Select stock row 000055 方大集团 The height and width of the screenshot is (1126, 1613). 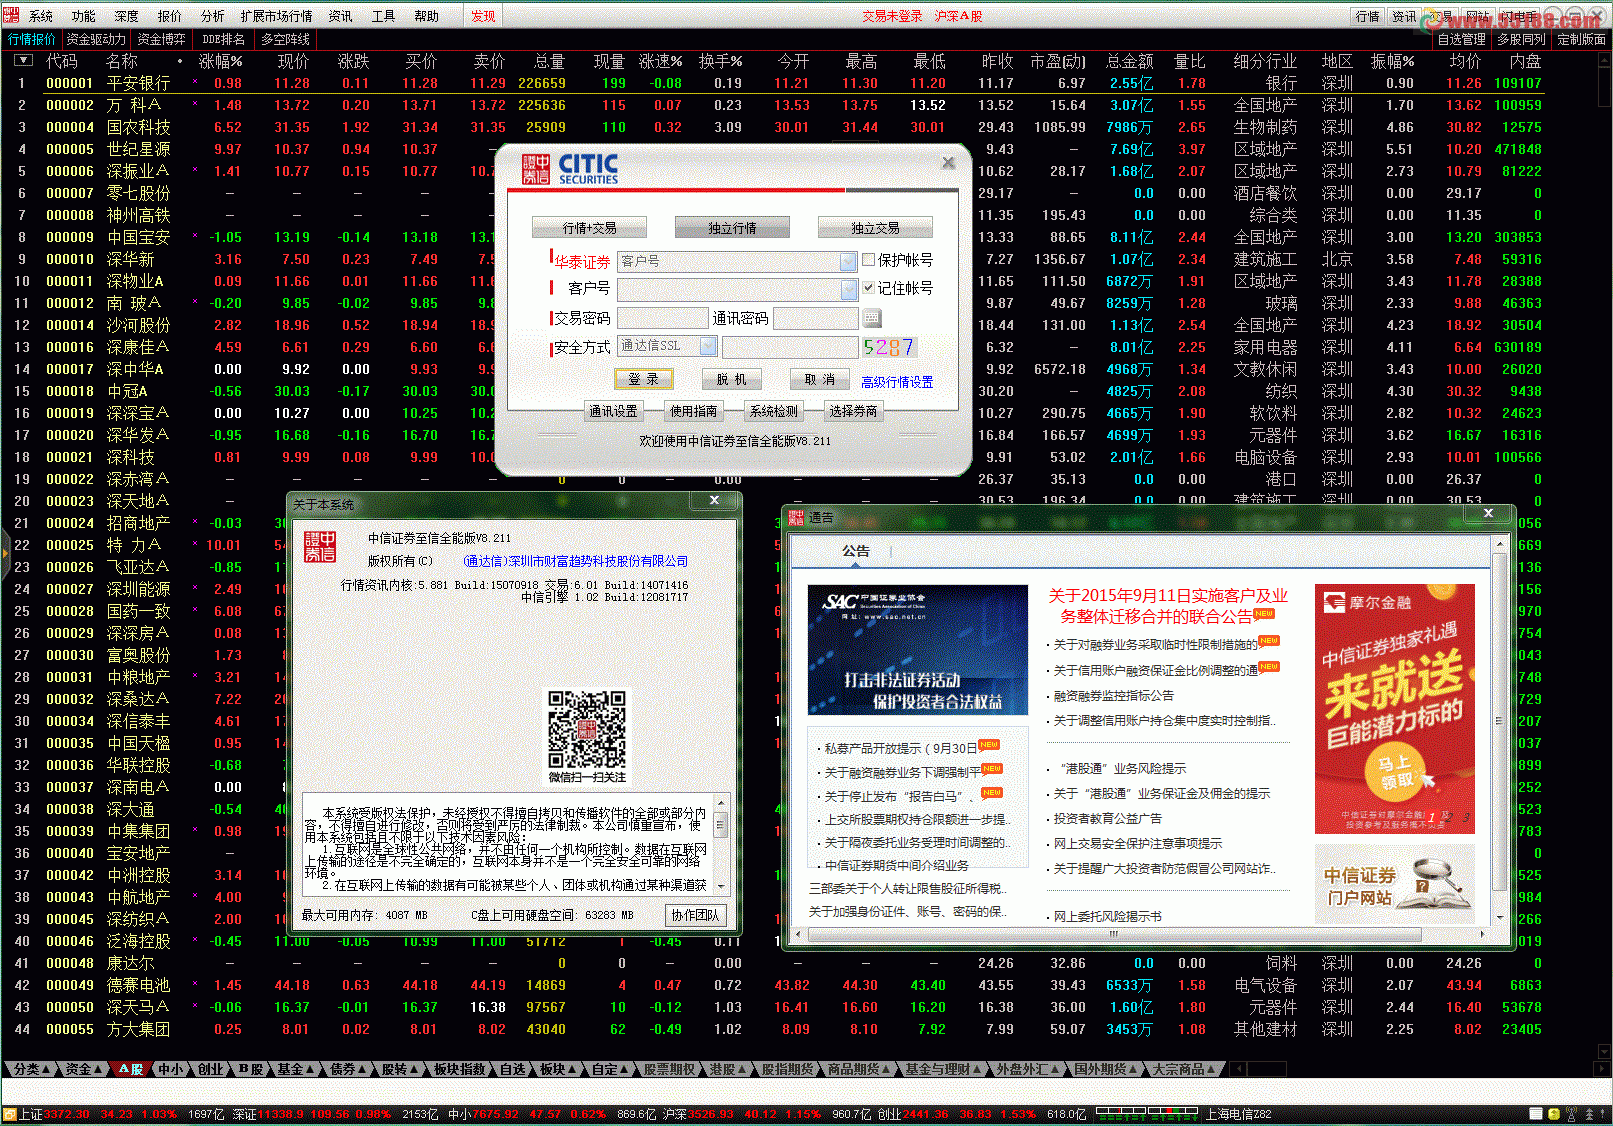[780, 1029]
